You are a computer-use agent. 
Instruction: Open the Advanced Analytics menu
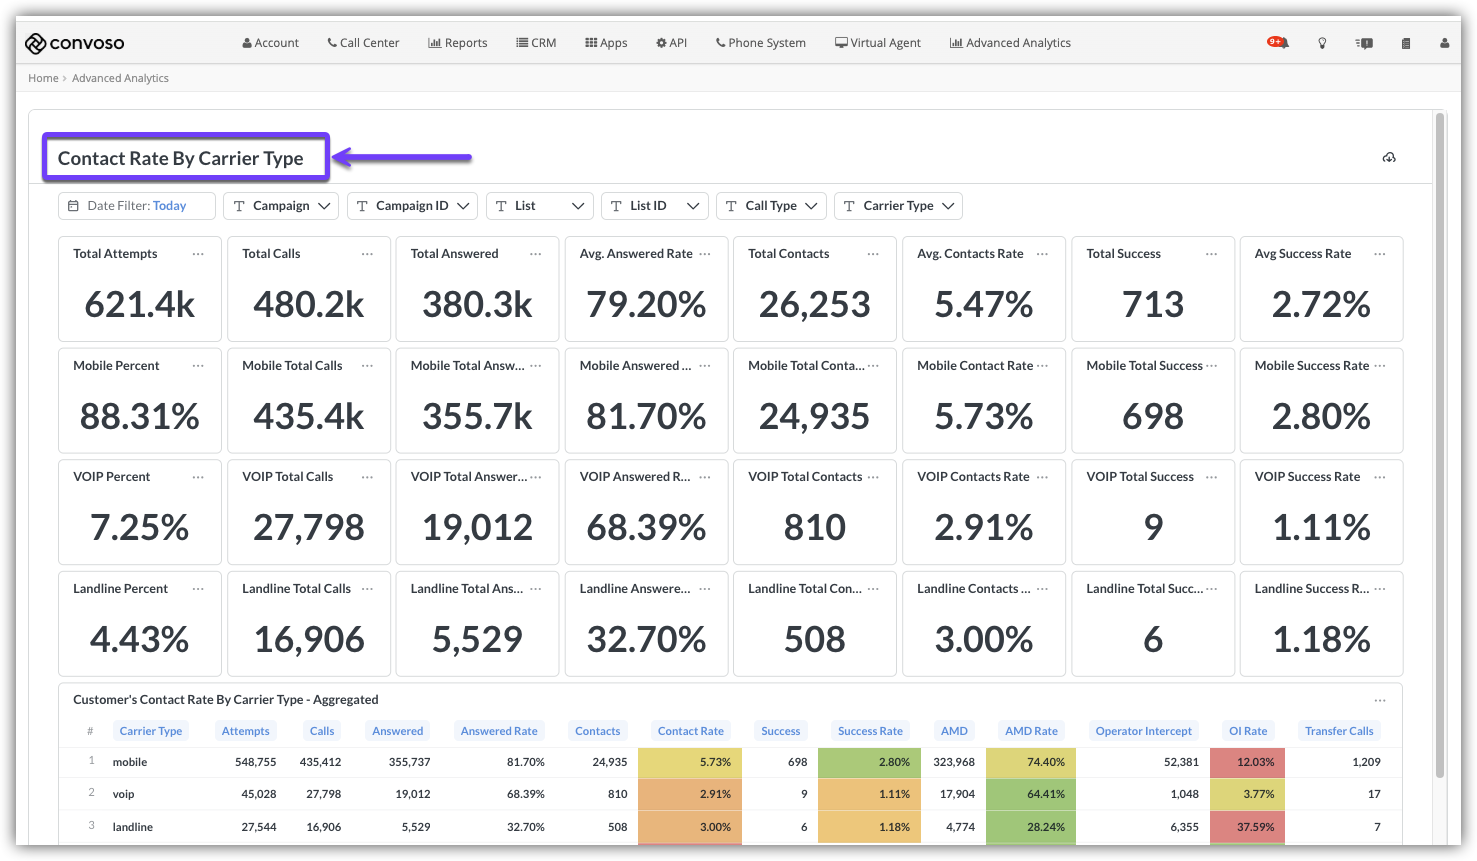click(x=1010, y=43)
